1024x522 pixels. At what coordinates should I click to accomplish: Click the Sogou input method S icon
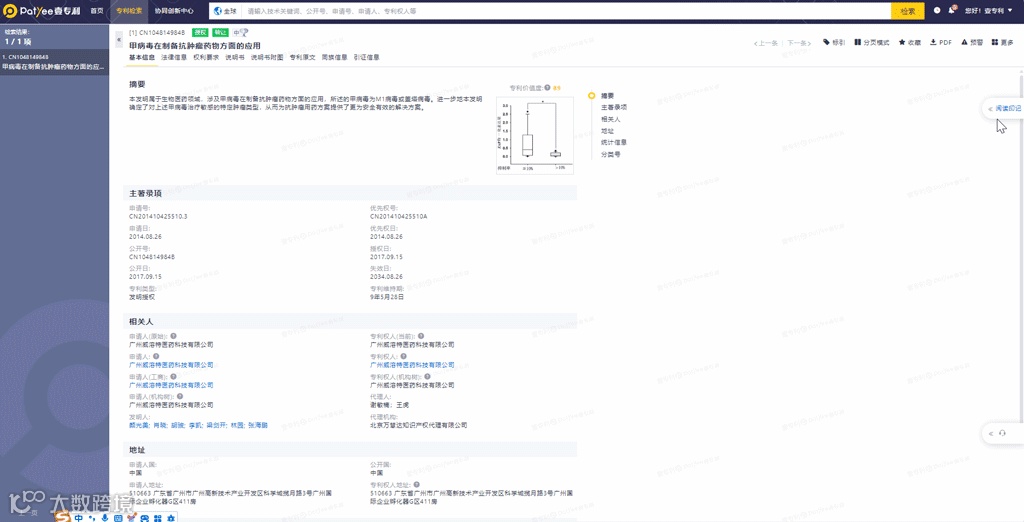[x=63, y=517]
